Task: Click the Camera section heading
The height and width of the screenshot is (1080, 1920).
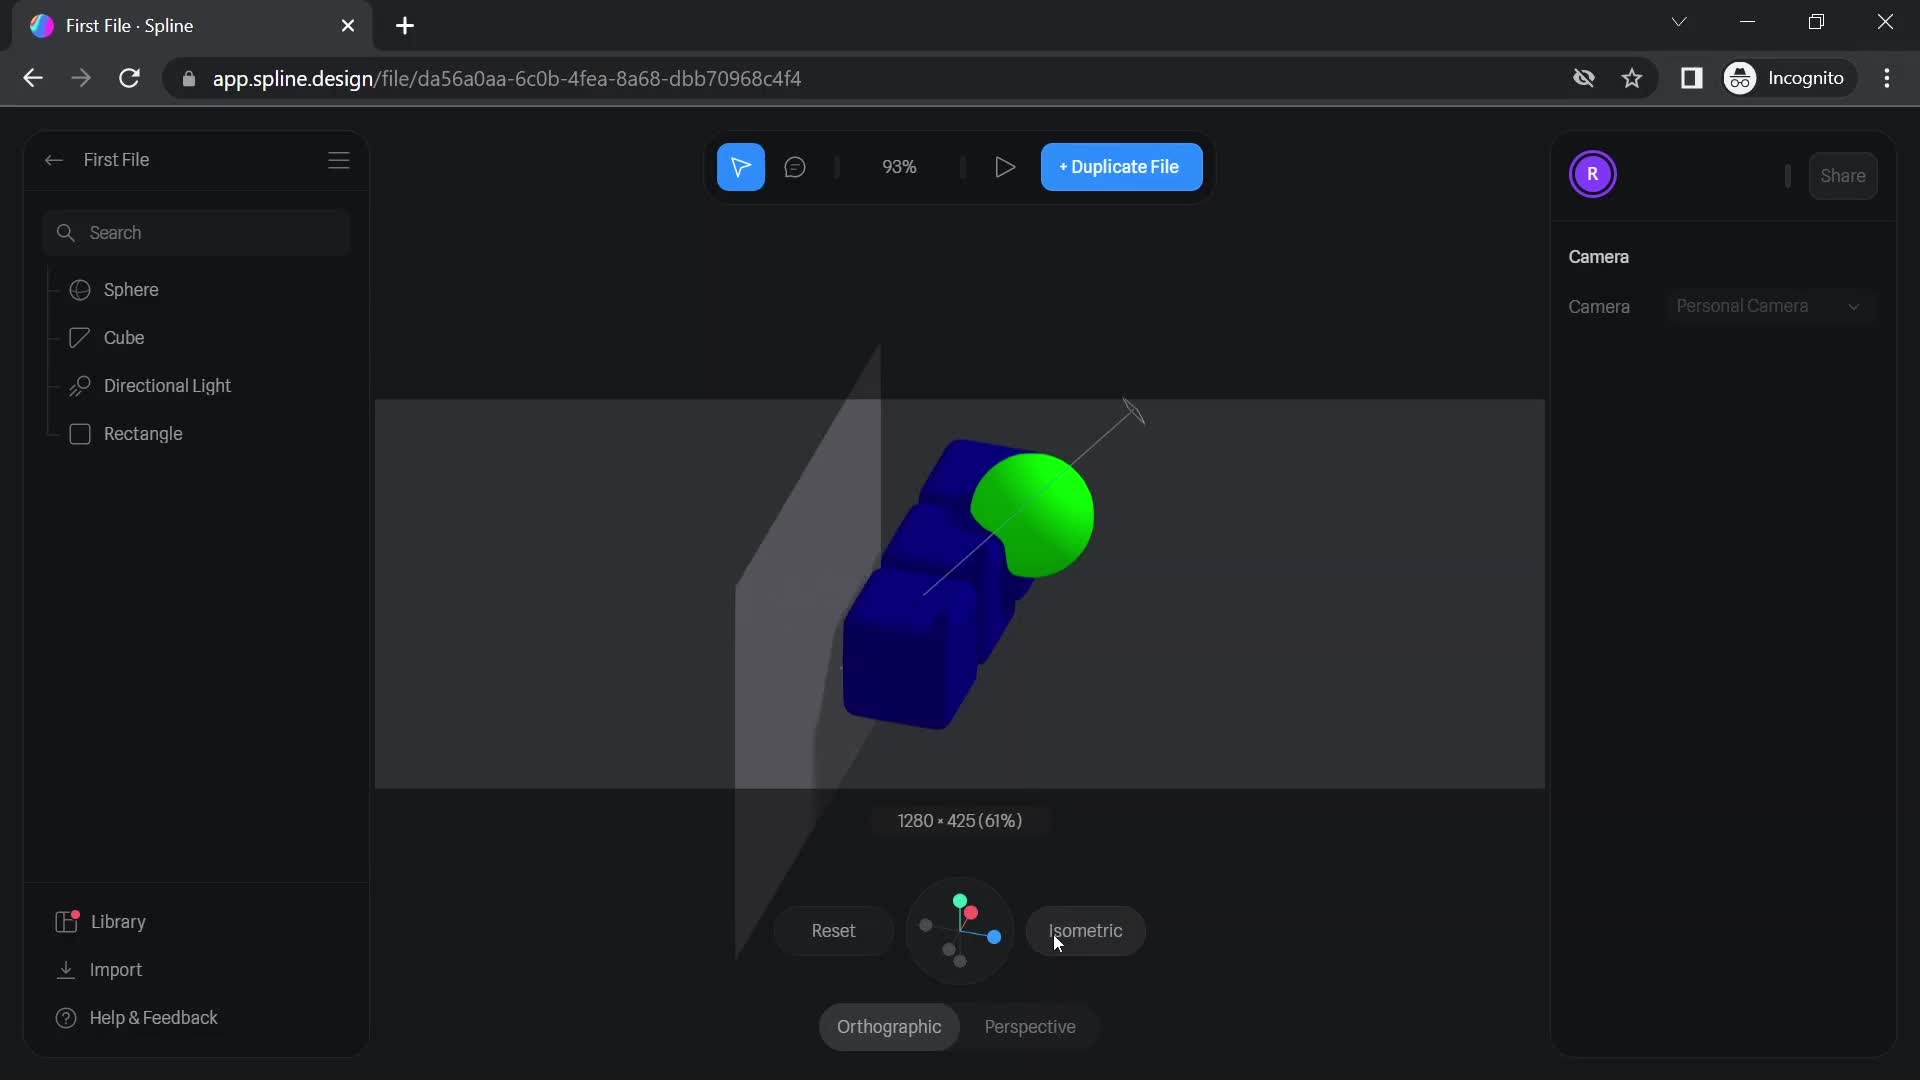Action: click(1598, 257)
